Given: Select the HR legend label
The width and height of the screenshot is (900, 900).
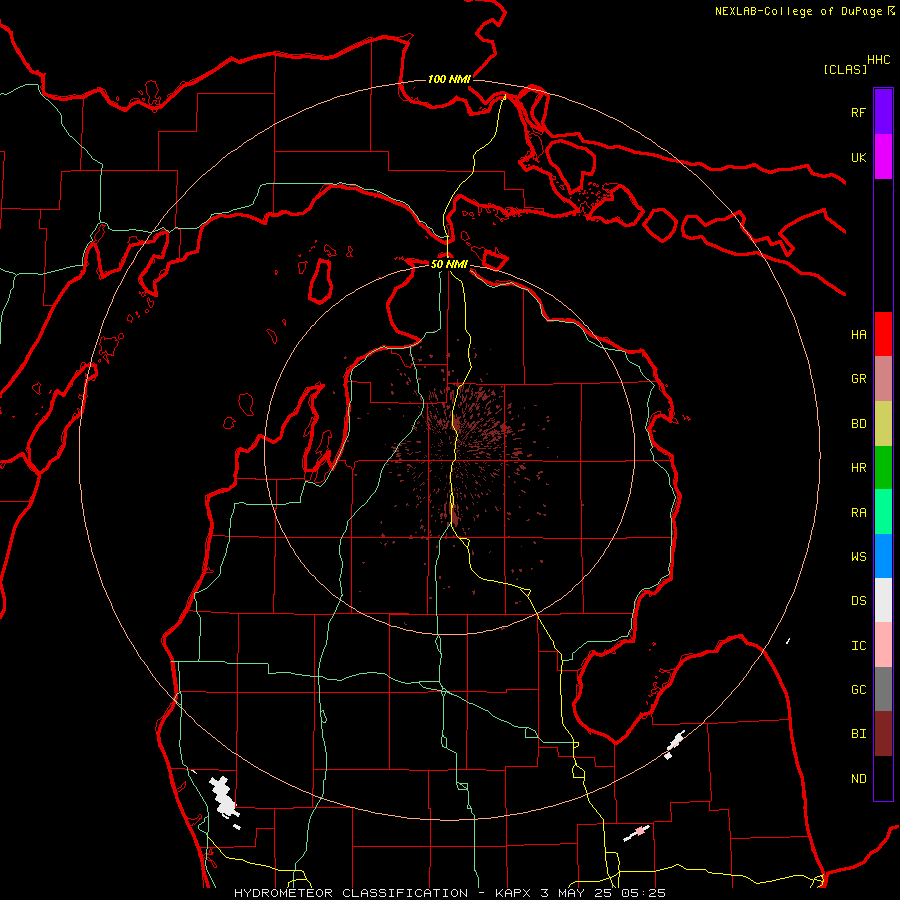Looking at the screenshot, I should (858, 468).
